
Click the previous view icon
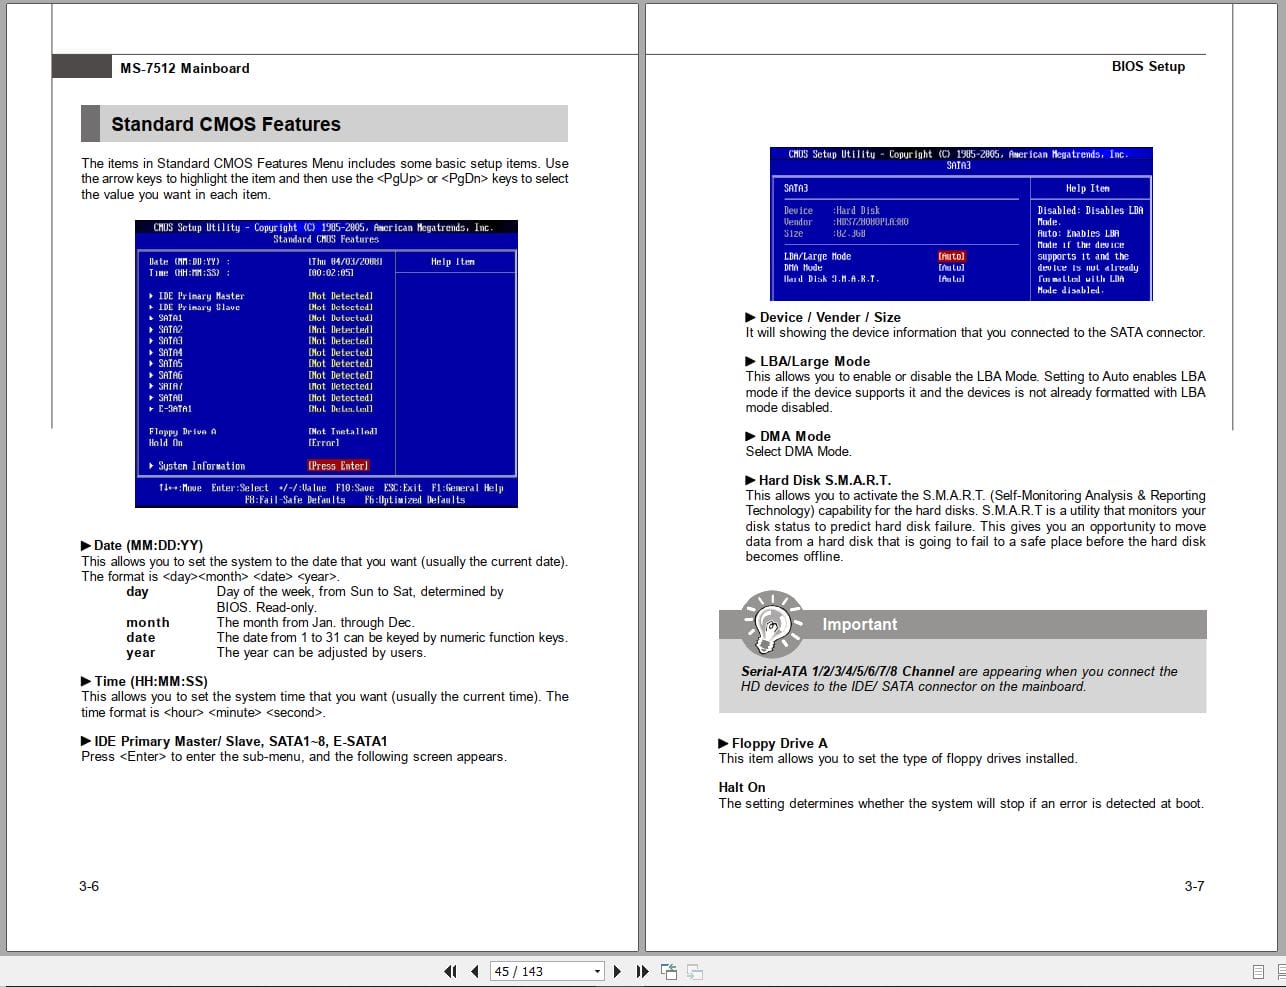pyautogui.click(x=669, y=971)
